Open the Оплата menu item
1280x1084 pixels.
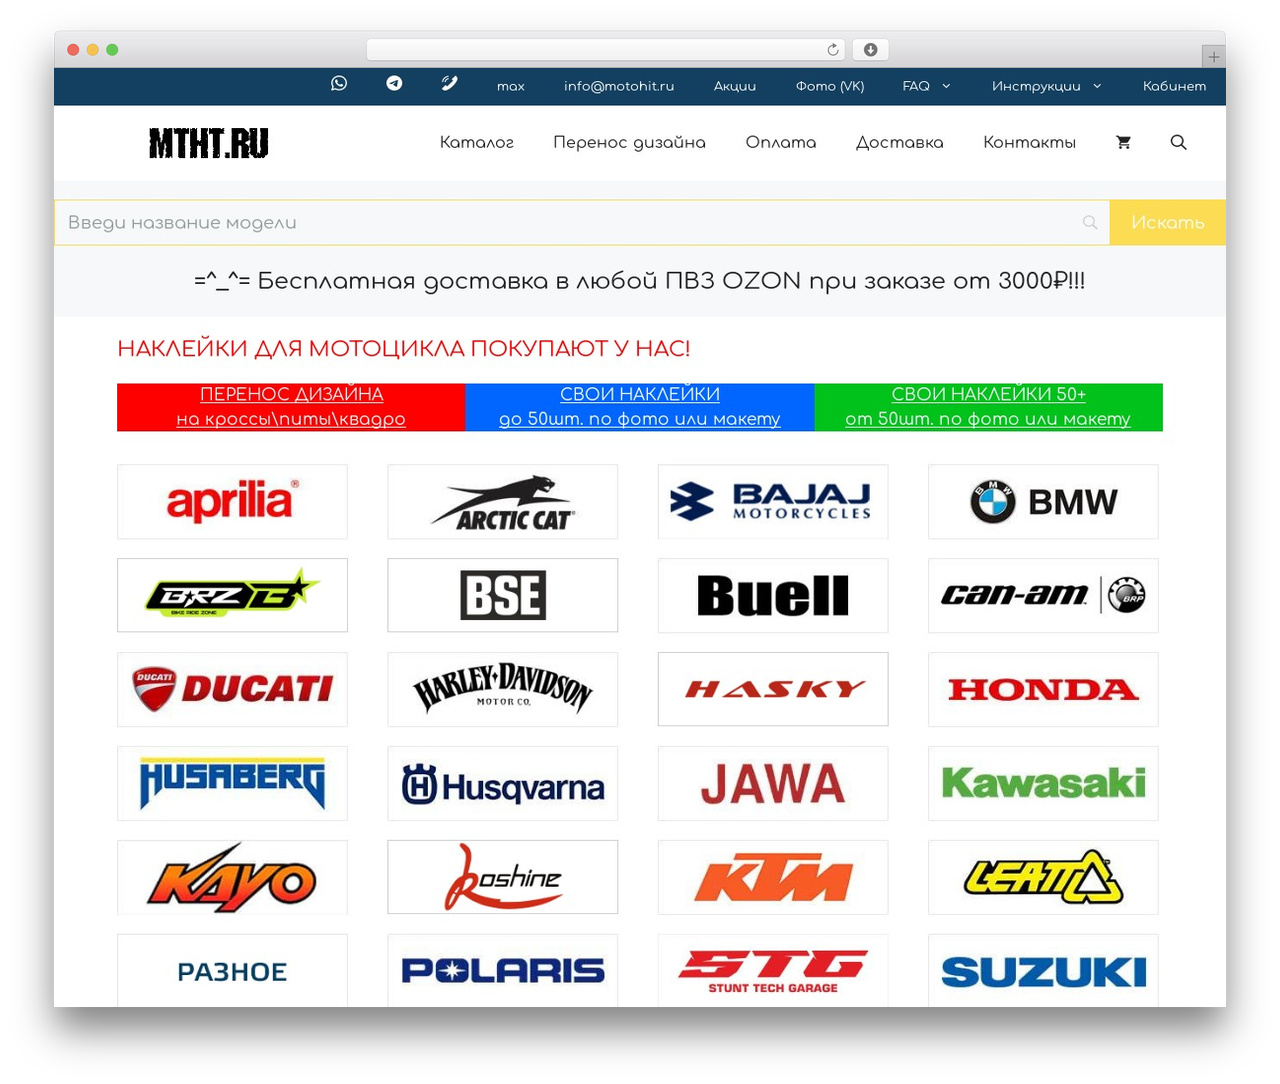[x=781, y=142]
